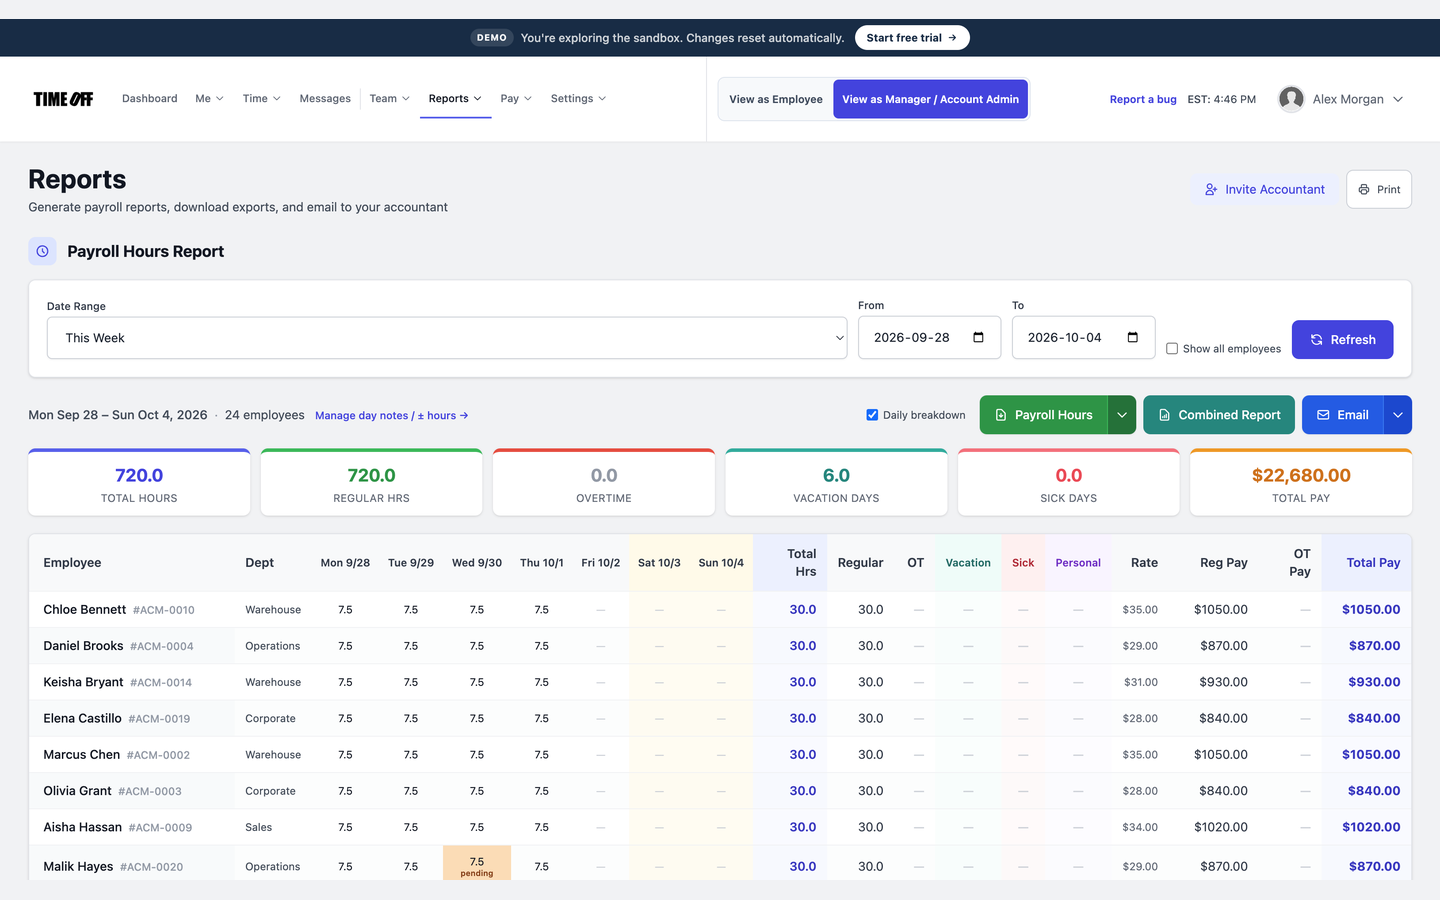
Task: Open calendar picker in From date field
Action: 978,337
